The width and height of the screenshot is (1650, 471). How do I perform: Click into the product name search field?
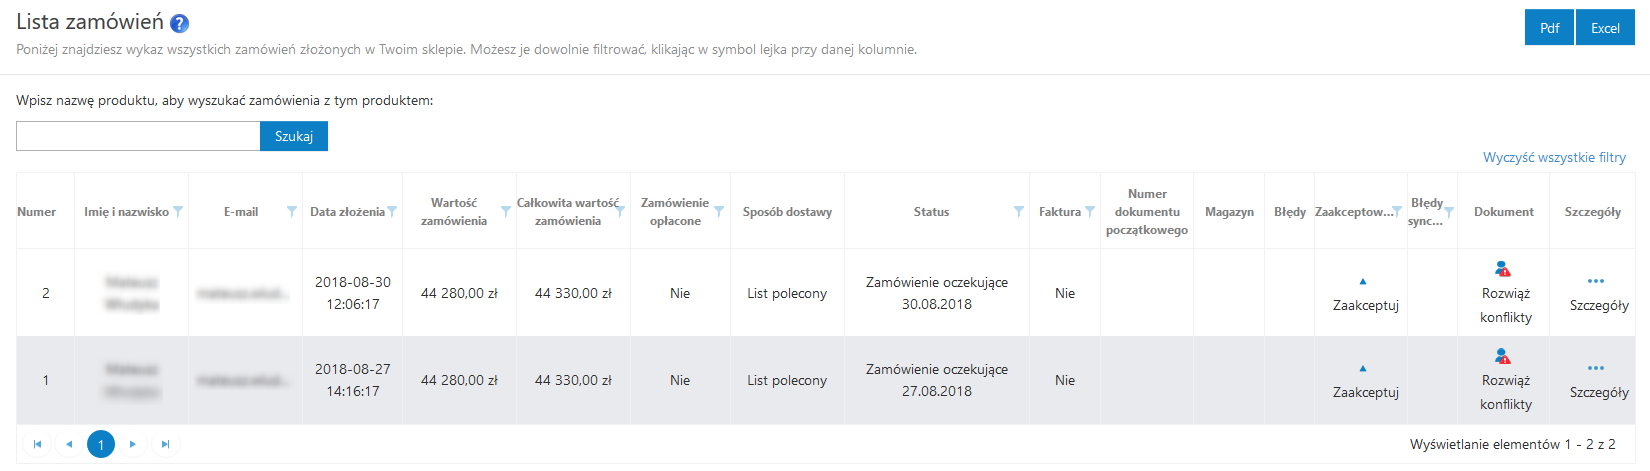138,137
